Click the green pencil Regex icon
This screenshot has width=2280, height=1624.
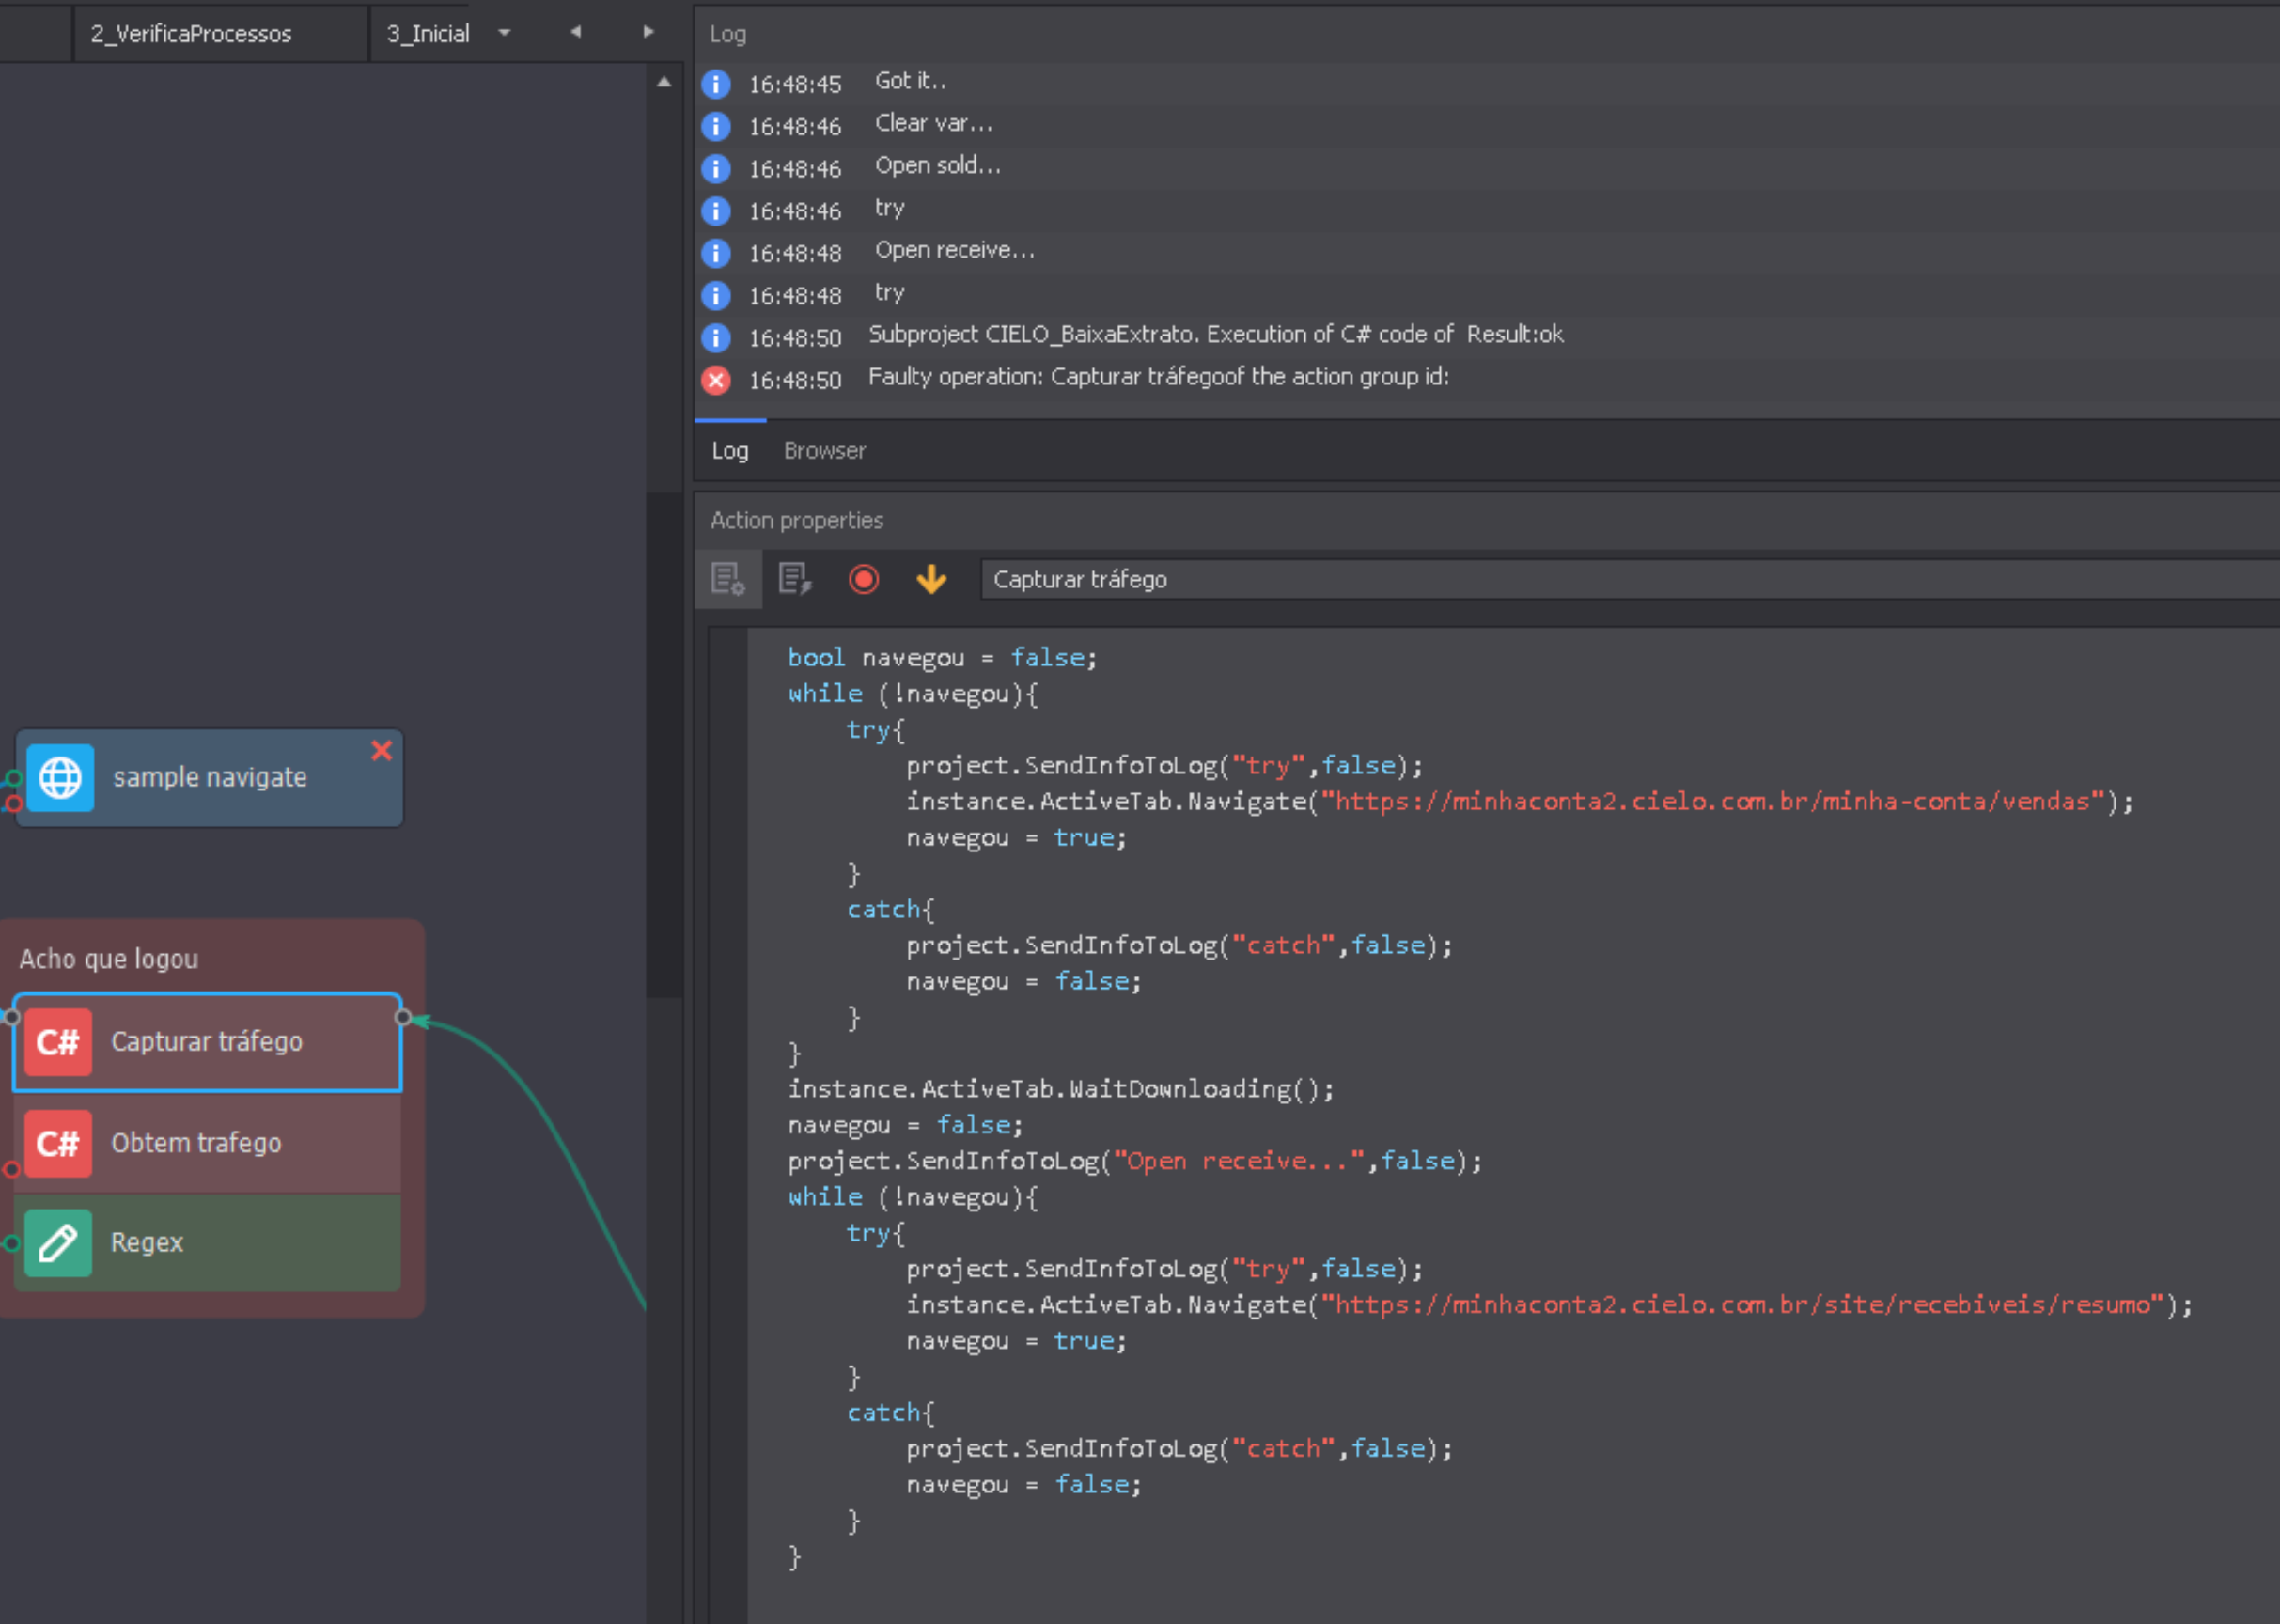(x=58, y=1242)
